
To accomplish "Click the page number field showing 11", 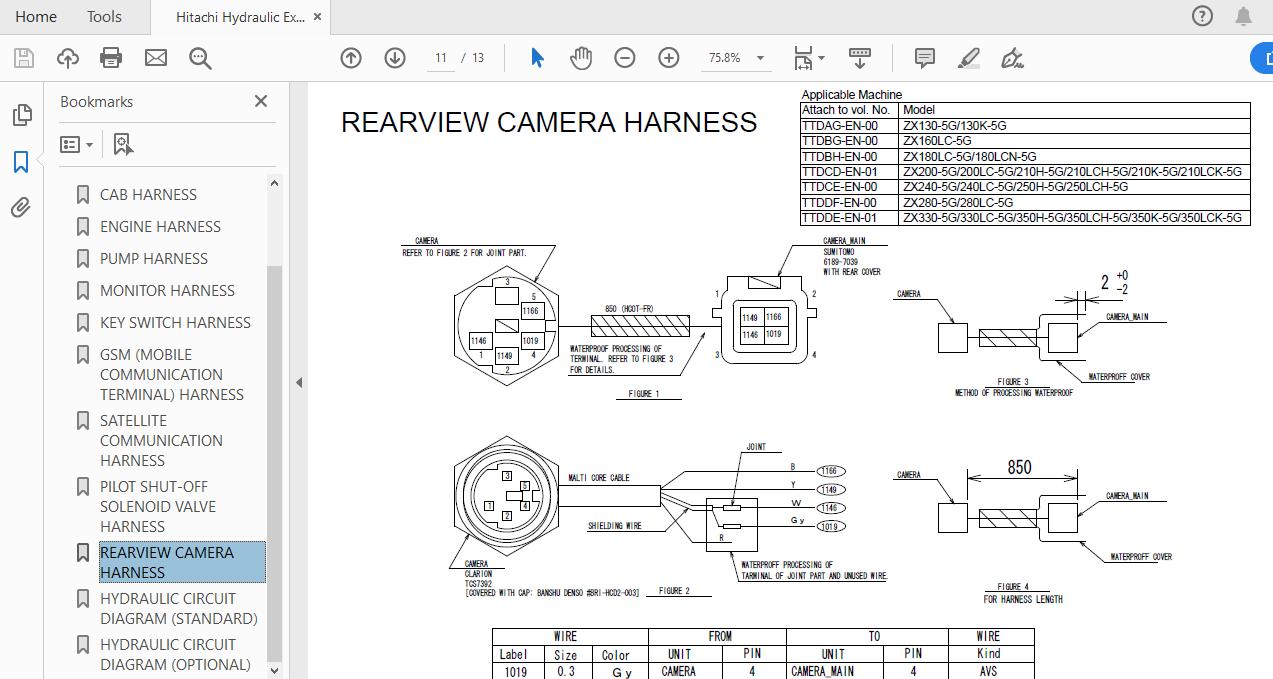I will [440, 58].
